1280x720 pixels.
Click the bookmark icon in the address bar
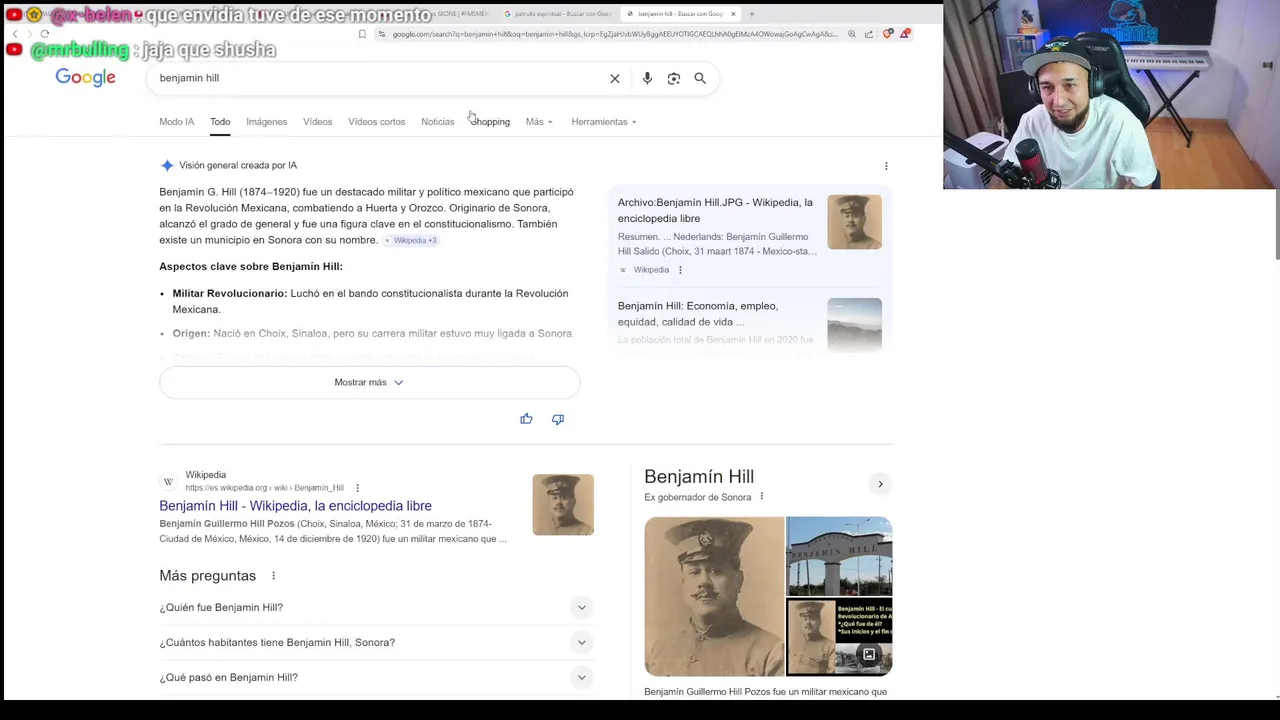[362, 34]
